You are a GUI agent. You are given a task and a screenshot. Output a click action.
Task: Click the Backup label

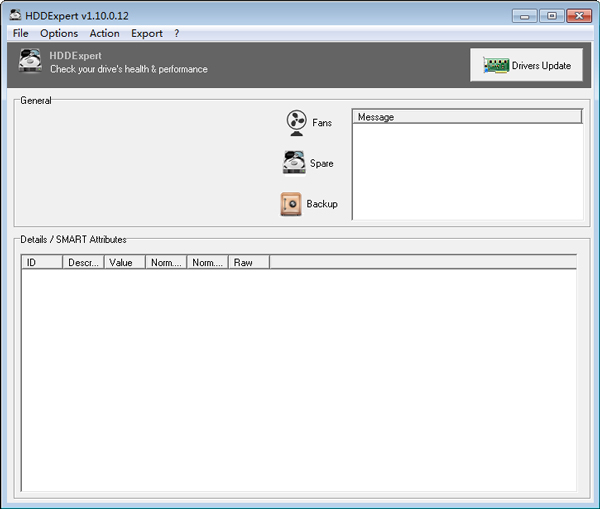tap(322, 204)
